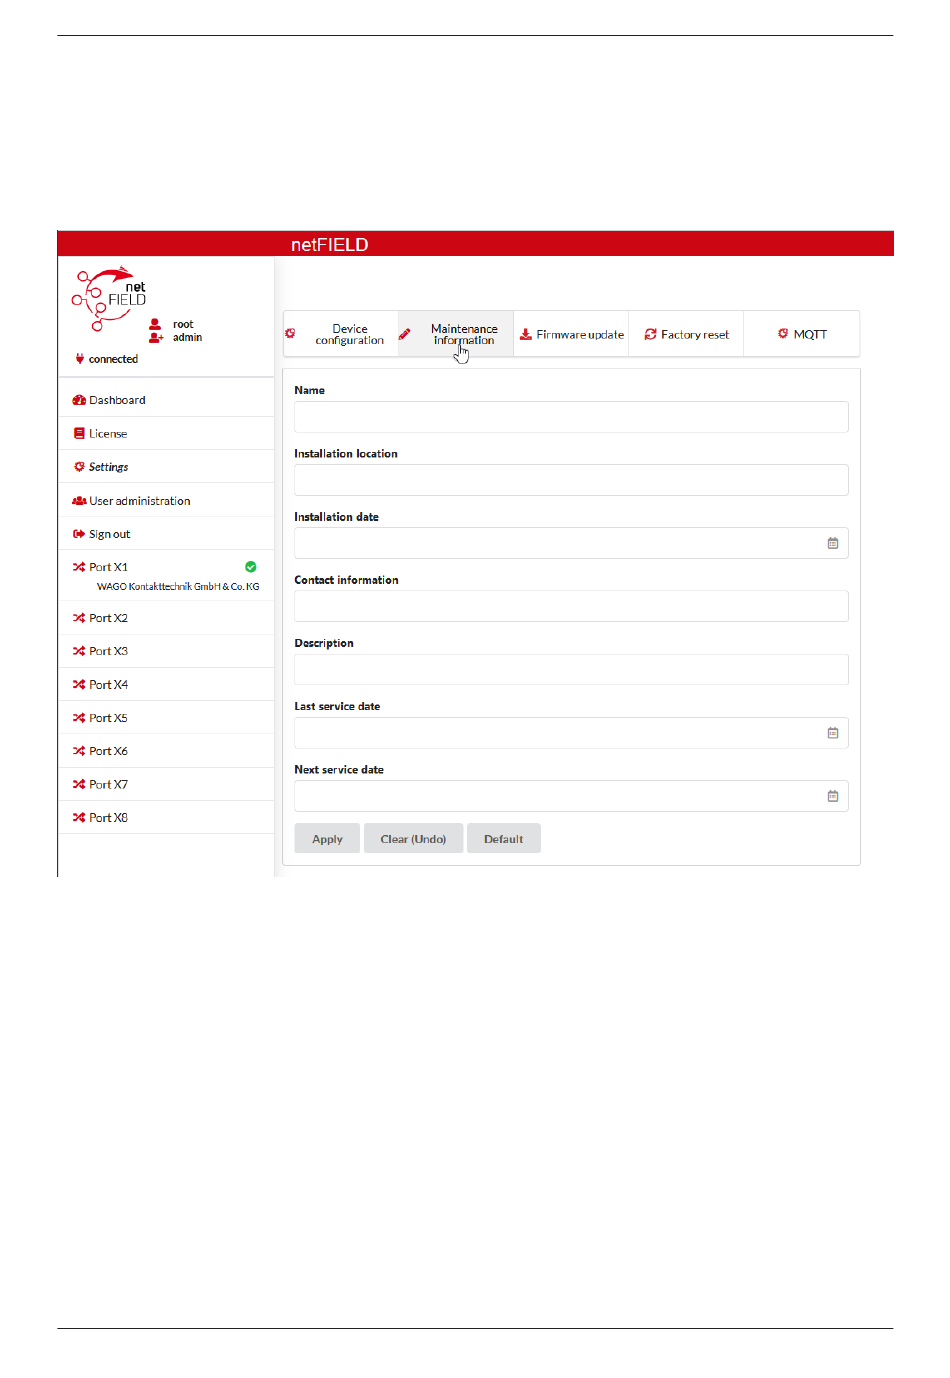950x1378 pixels.
Task: Click the User administration people icon
Action: pos(79,500)
